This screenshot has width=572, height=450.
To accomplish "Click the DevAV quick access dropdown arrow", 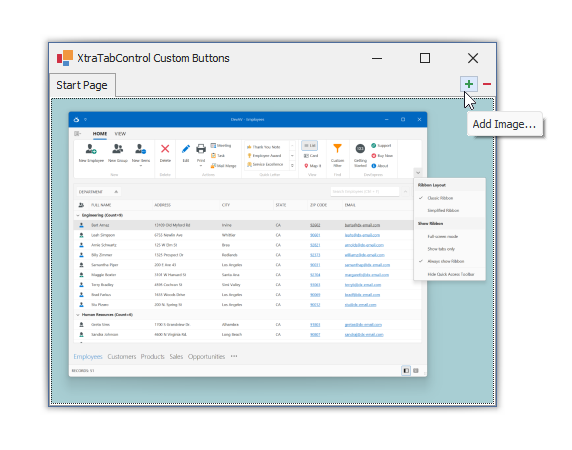I will click(x=85, y=119).
